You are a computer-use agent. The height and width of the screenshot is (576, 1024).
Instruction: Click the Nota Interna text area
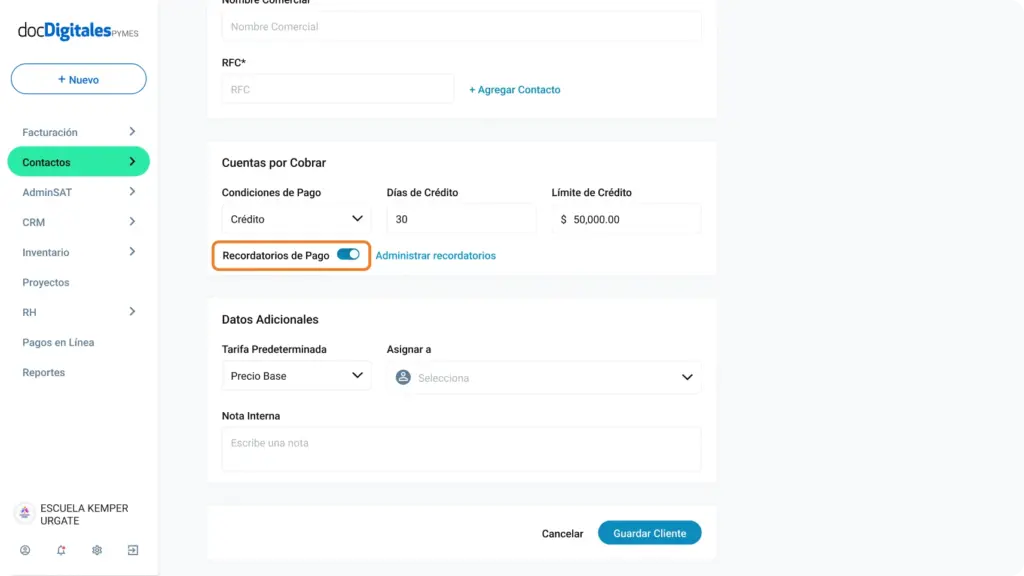(462, 449)
